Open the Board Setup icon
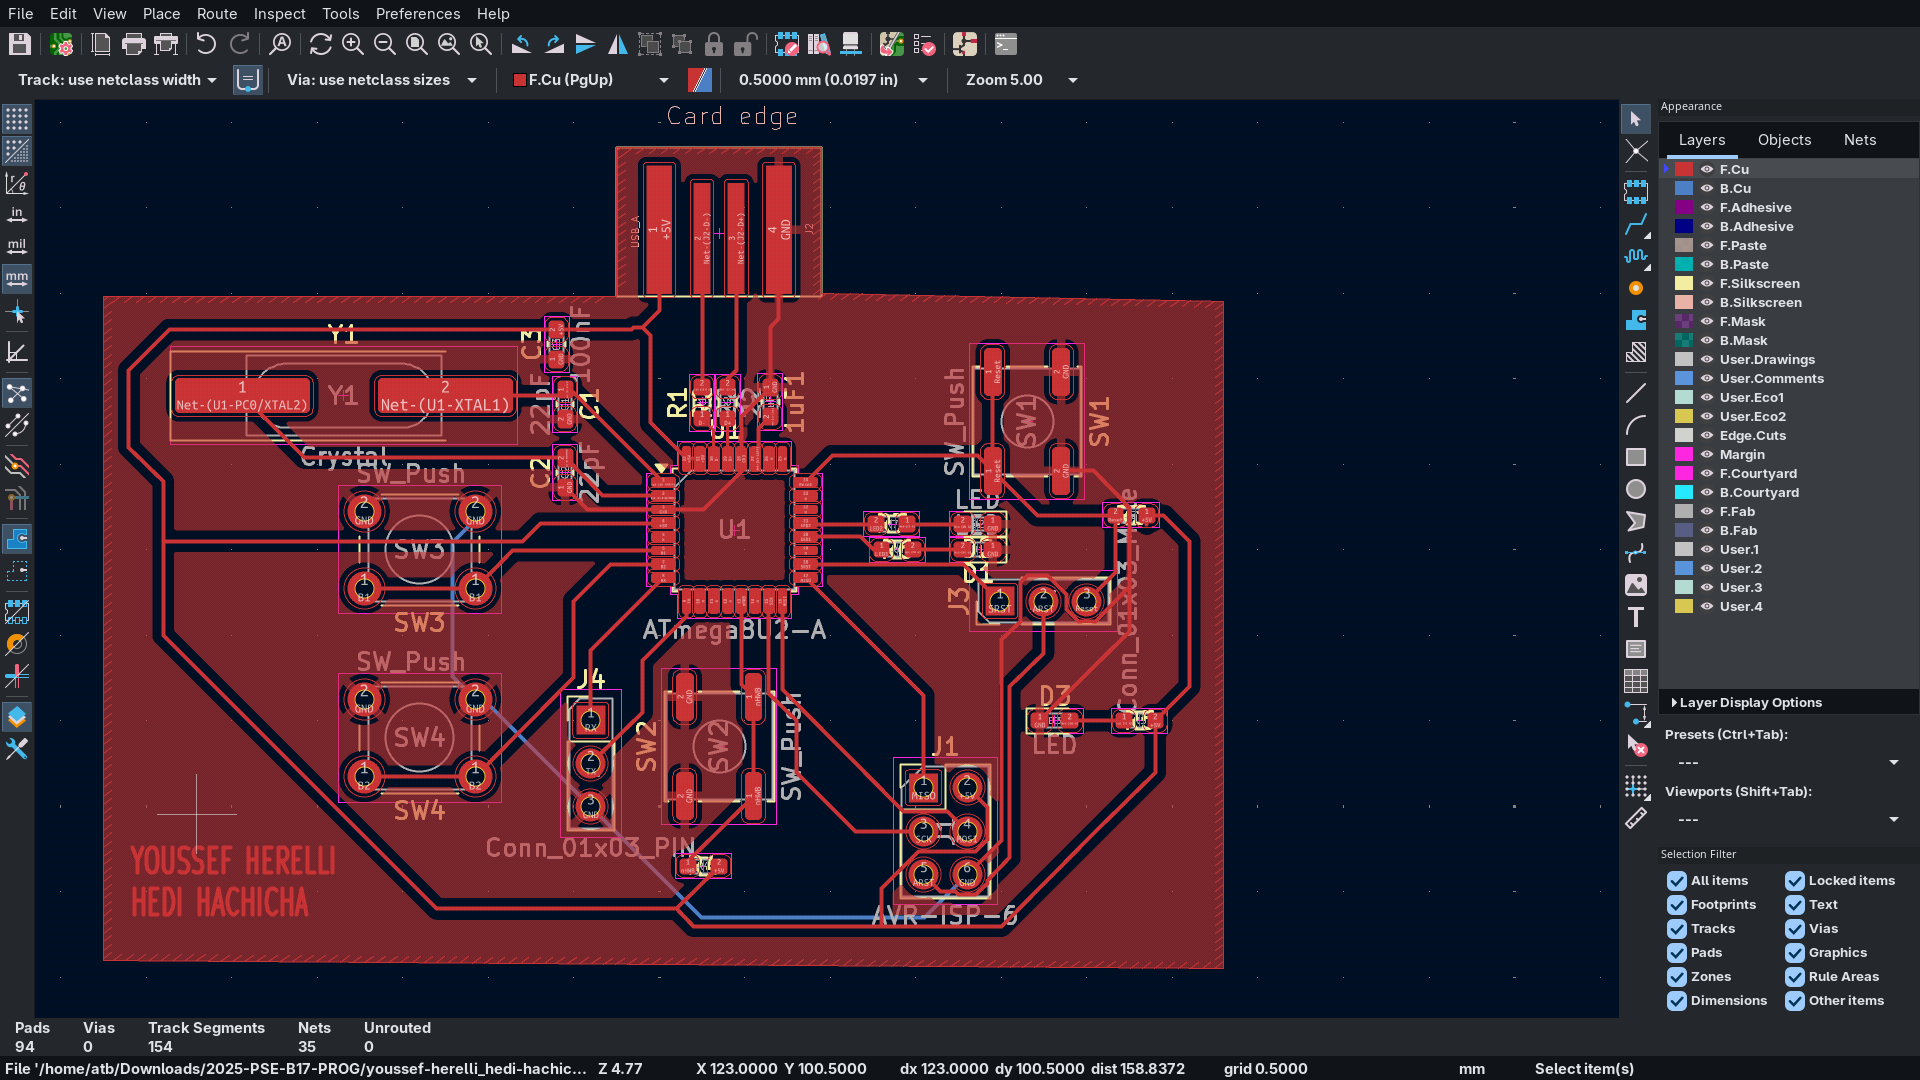1920x1080 pixels. tap(62, 44)
